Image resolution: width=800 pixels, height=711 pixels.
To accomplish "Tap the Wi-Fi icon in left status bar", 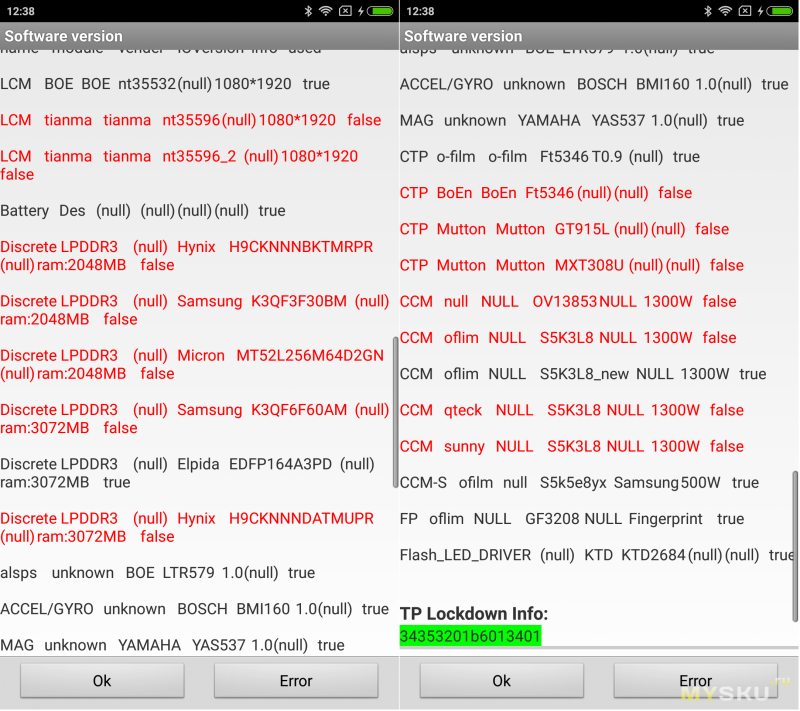I will tap(326, 11).
